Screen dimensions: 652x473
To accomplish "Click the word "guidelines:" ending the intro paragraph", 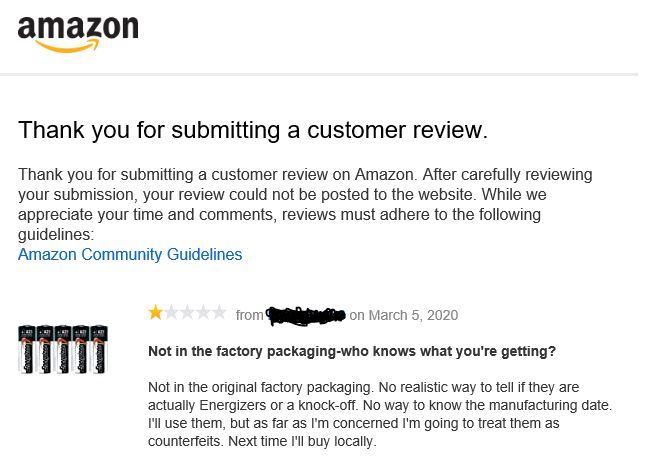I will coord(56,235).
